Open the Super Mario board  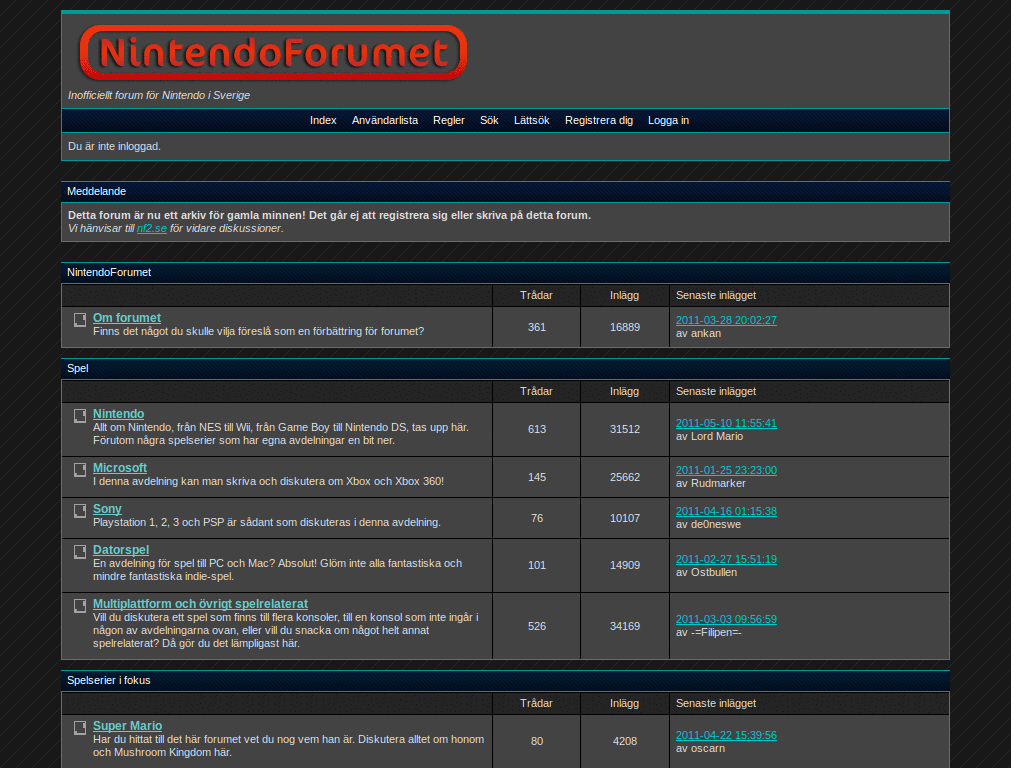pyautogui.click(x=127, y=726)
